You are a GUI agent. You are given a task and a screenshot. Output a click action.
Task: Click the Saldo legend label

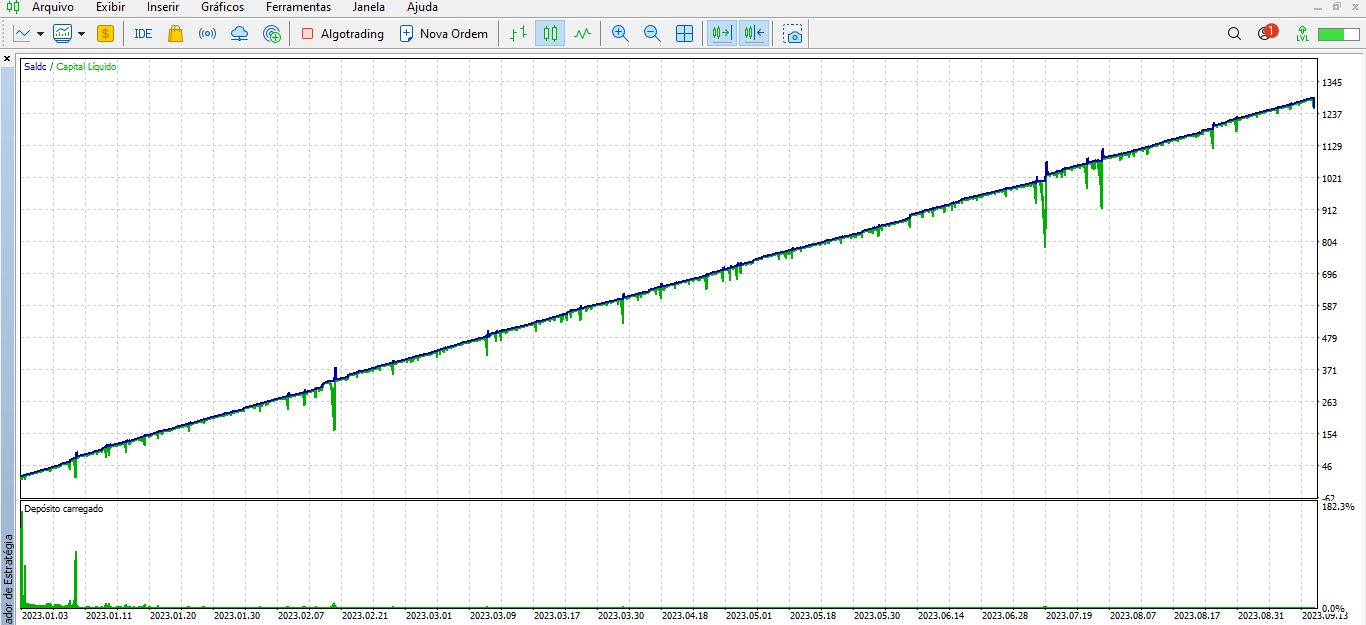click(x=35, y=67)
